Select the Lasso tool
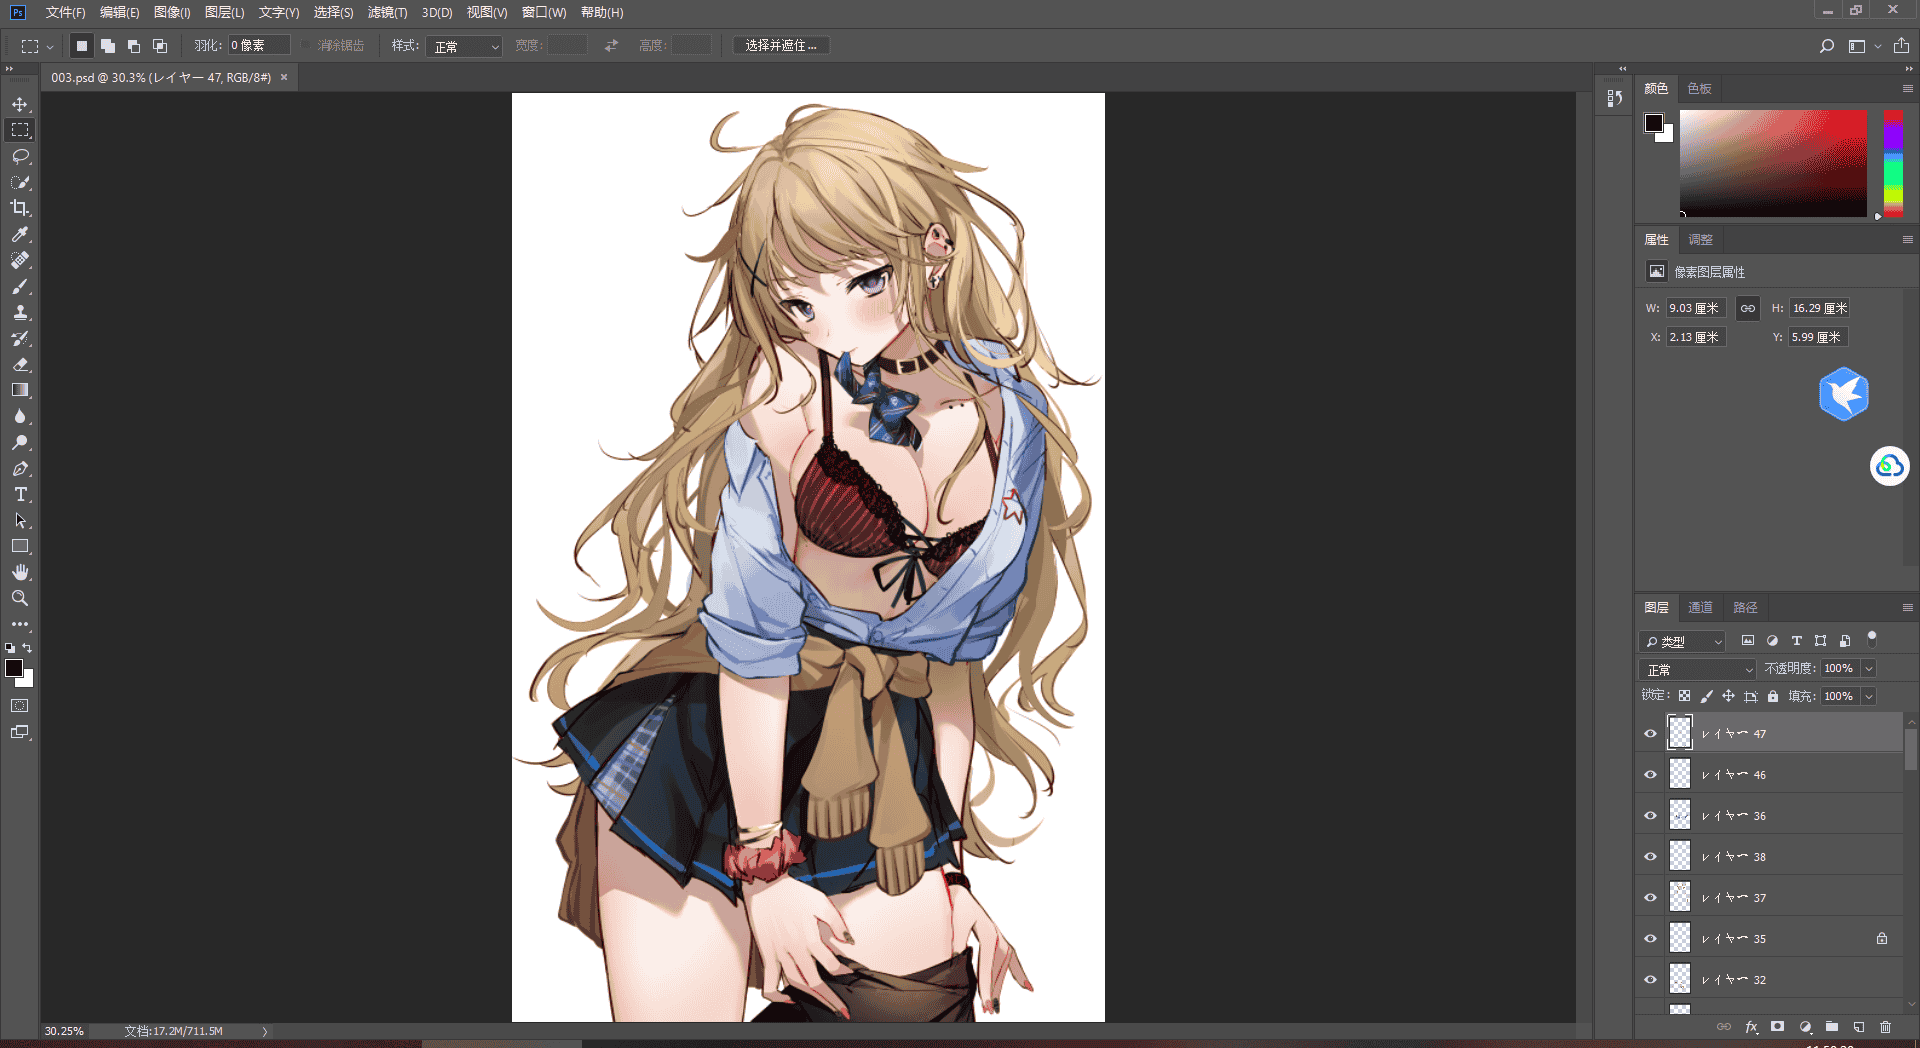1920x1048 pixels. point(20,156)
